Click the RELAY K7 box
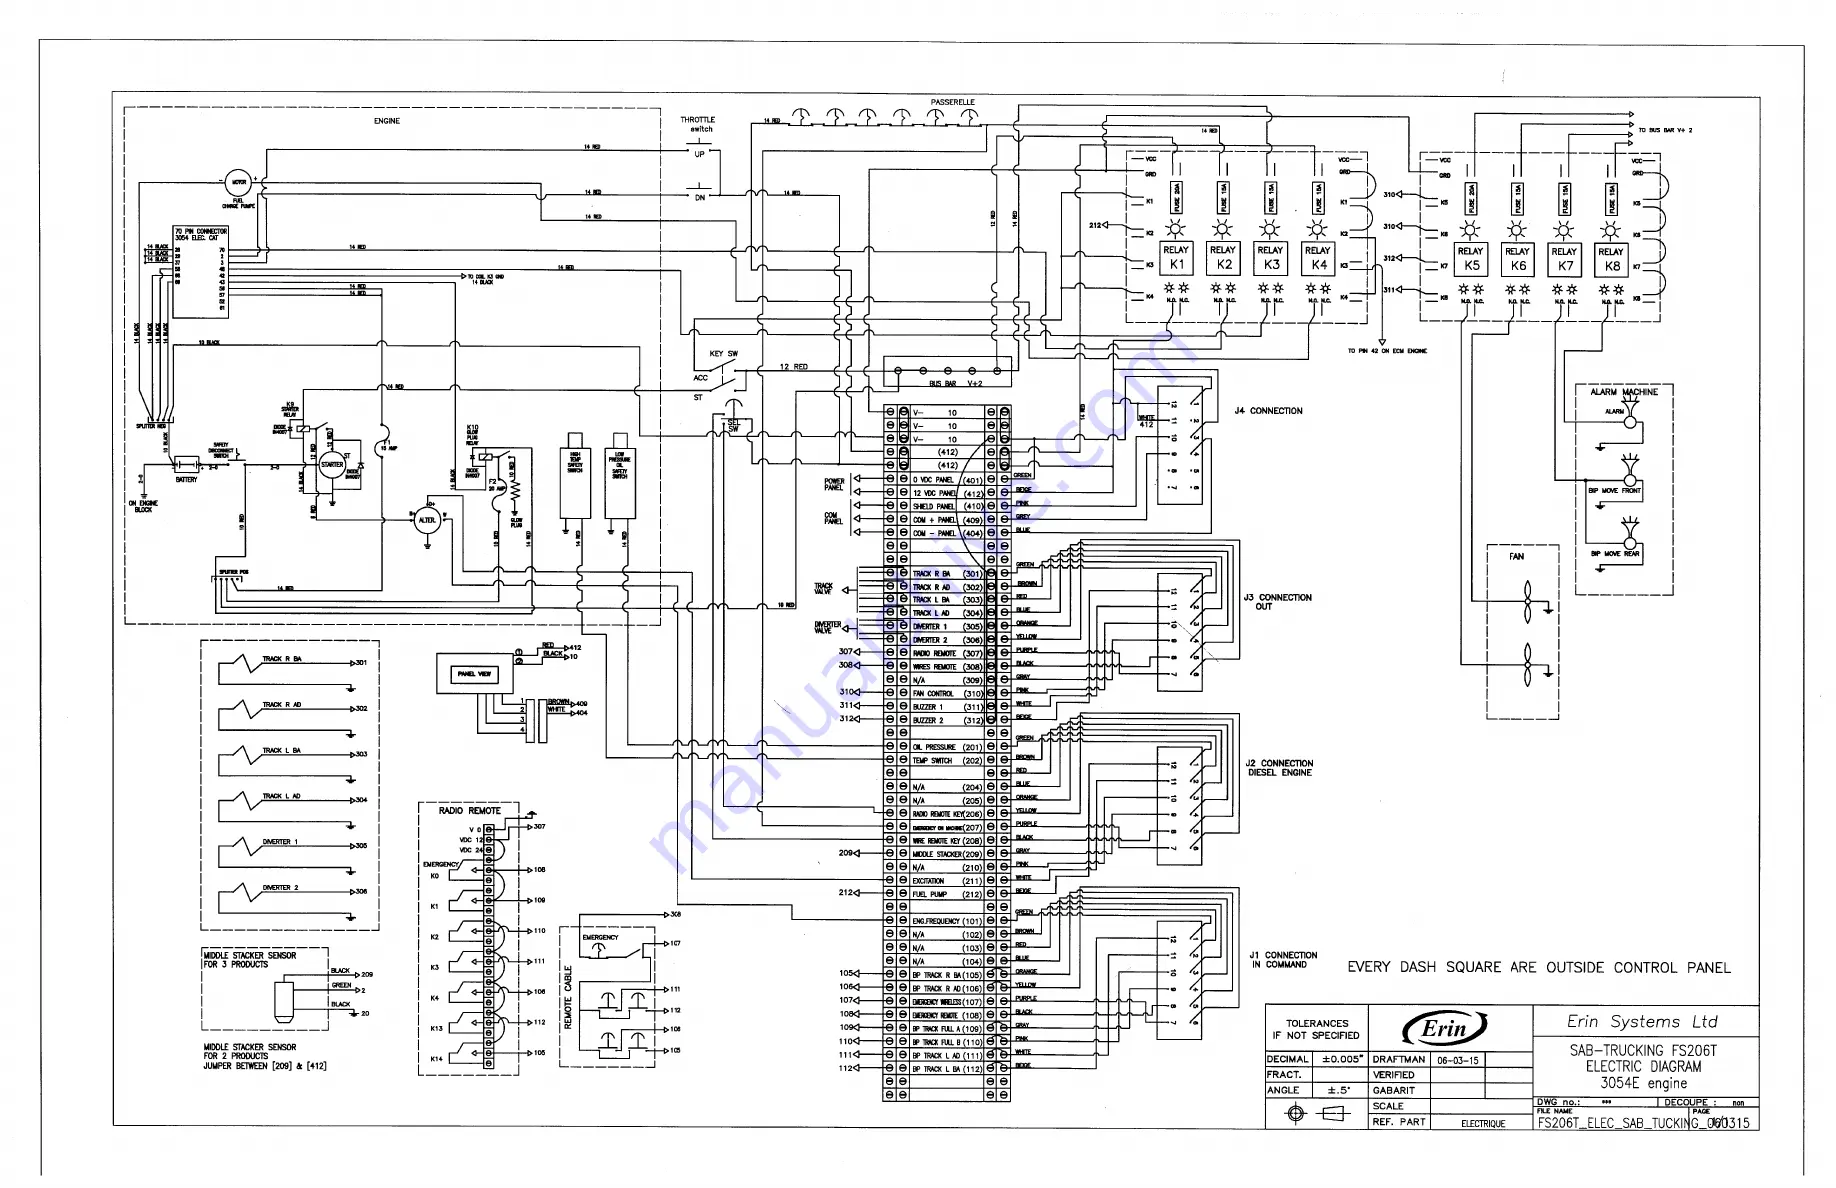This screenshot has height=1188, width=1836. coord(1565,260)
